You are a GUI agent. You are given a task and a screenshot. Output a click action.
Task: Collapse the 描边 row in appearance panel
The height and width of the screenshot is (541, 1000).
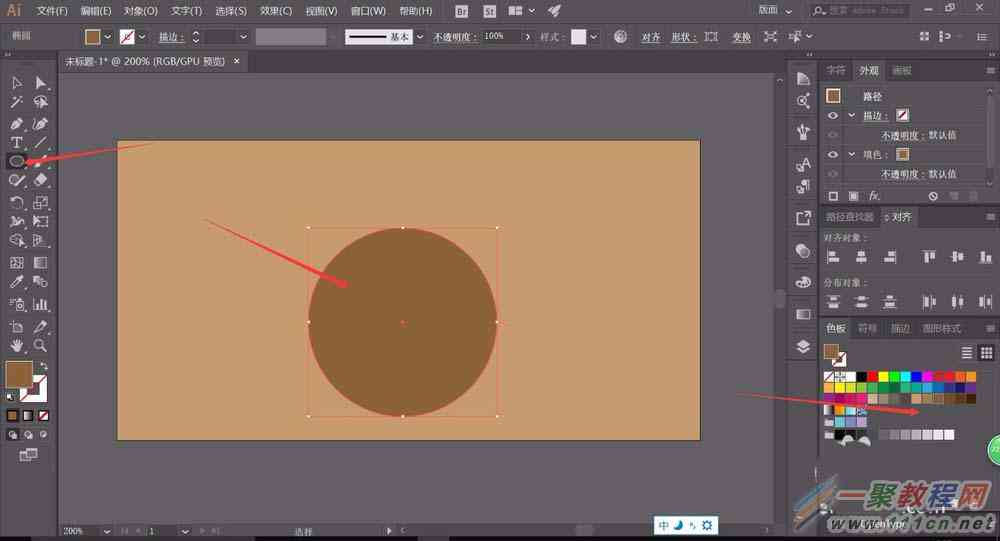851,115
